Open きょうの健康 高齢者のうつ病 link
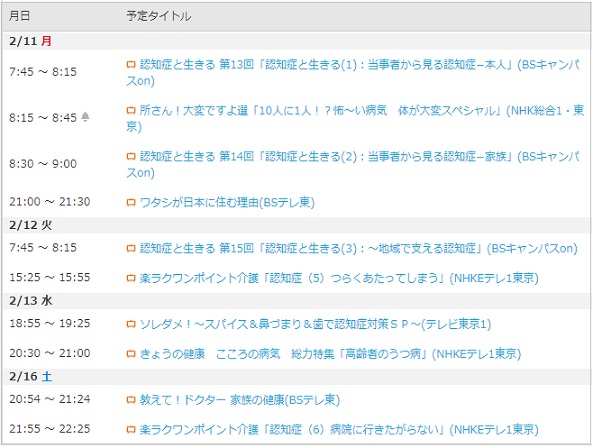593x448 pixels. (331, 354)
